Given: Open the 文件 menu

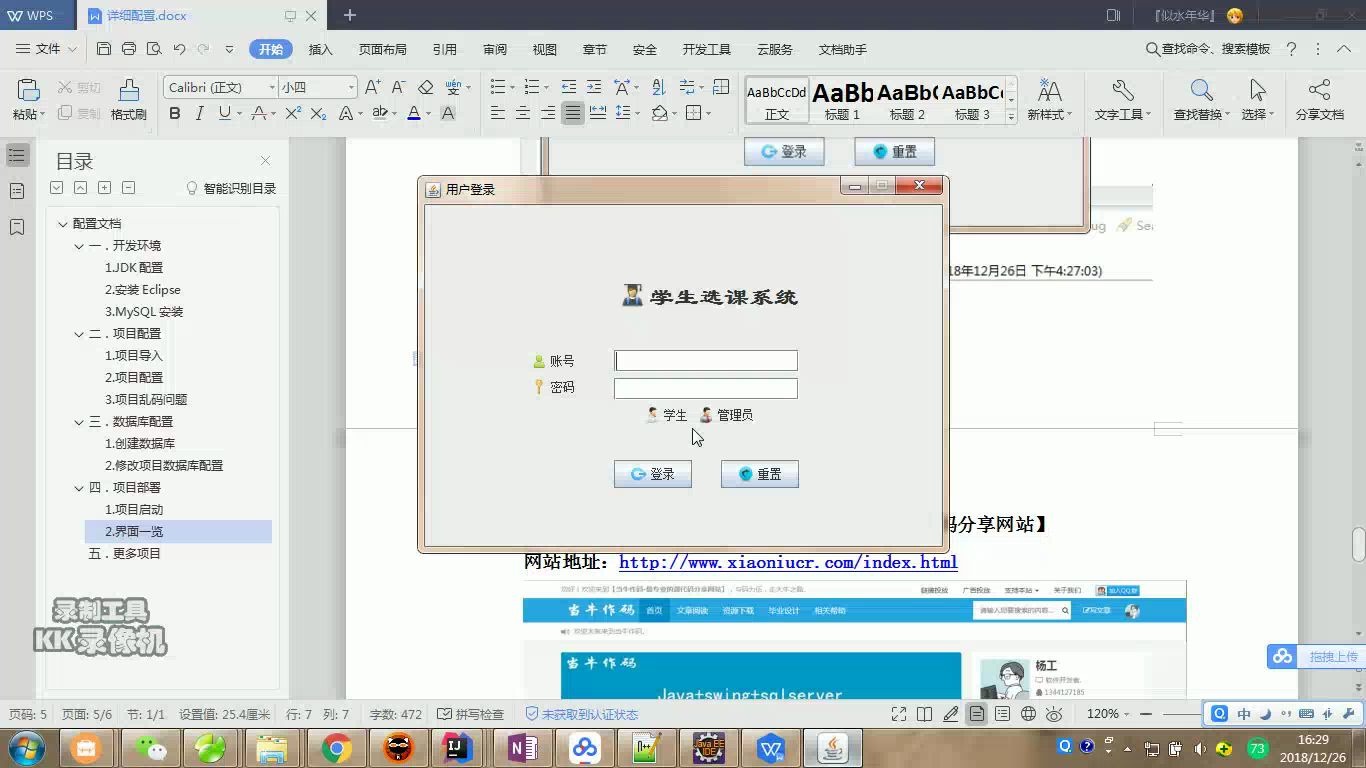Looking at the screenshot, I should tap(48, 49).
